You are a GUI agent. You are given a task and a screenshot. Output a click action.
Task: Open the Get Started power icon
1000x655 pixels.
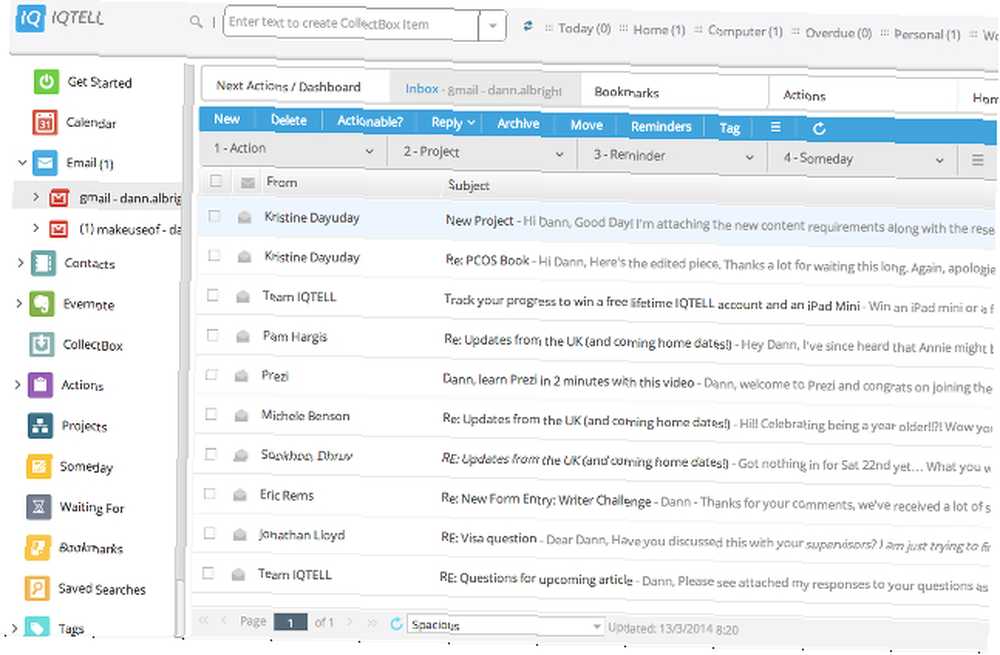(x=46, y=82)
